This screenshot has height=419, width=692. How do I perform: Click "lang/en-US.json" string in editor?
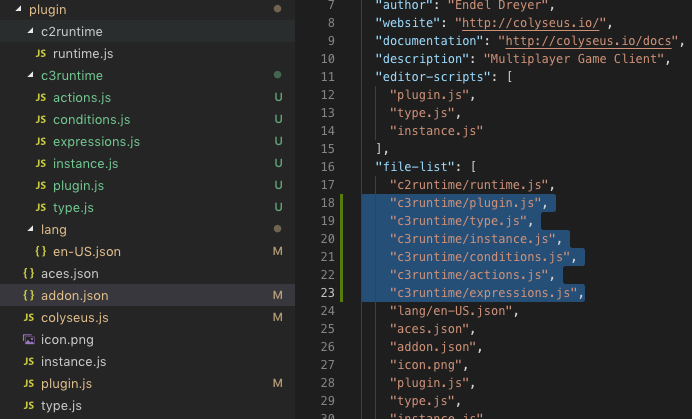[451, 311]
